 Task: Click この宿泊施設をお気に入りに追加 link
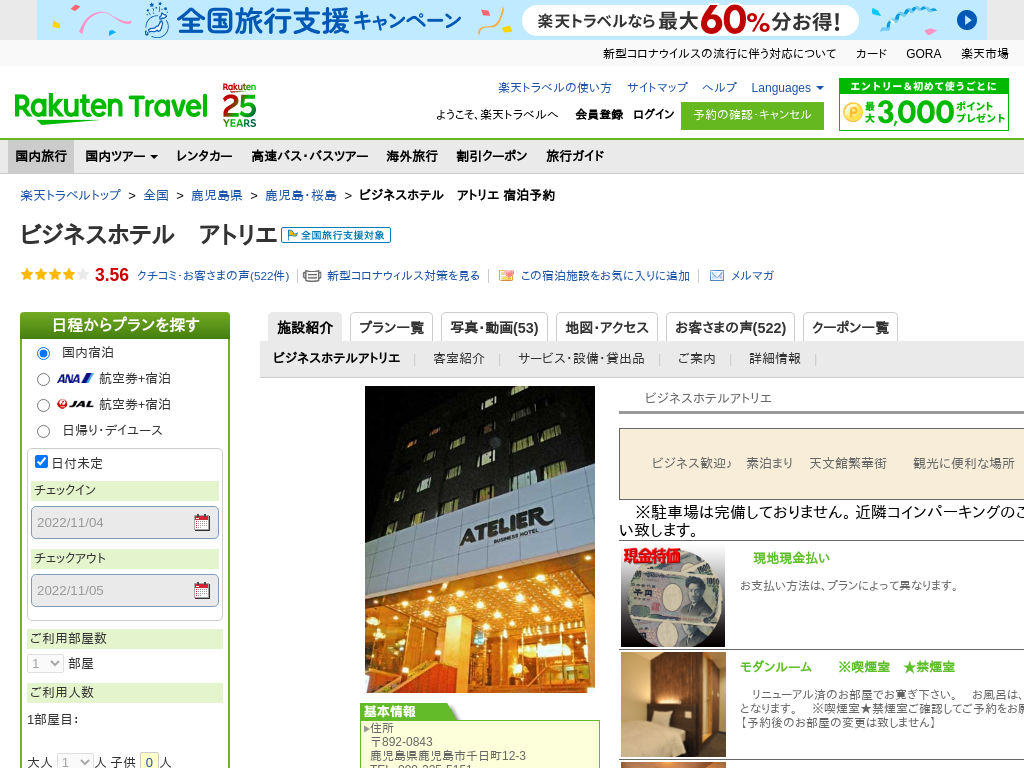point(605,276)
